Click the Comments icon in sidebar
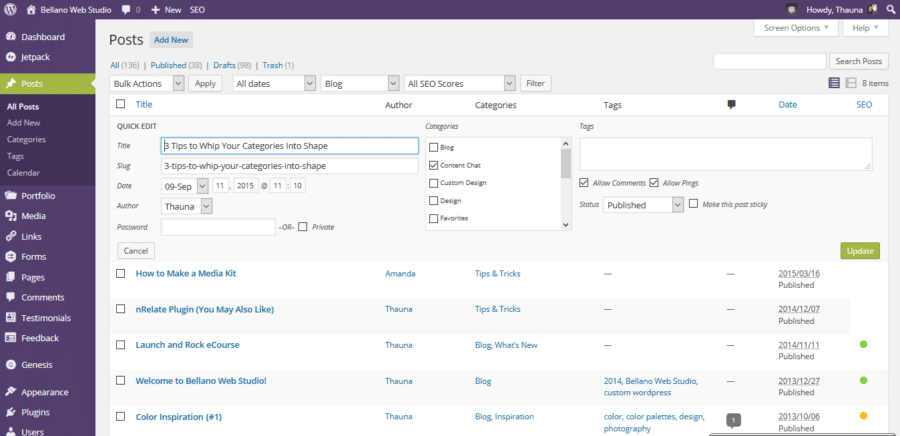The height and width of the screenshot is (436, 900). click(x=10, y=297)
